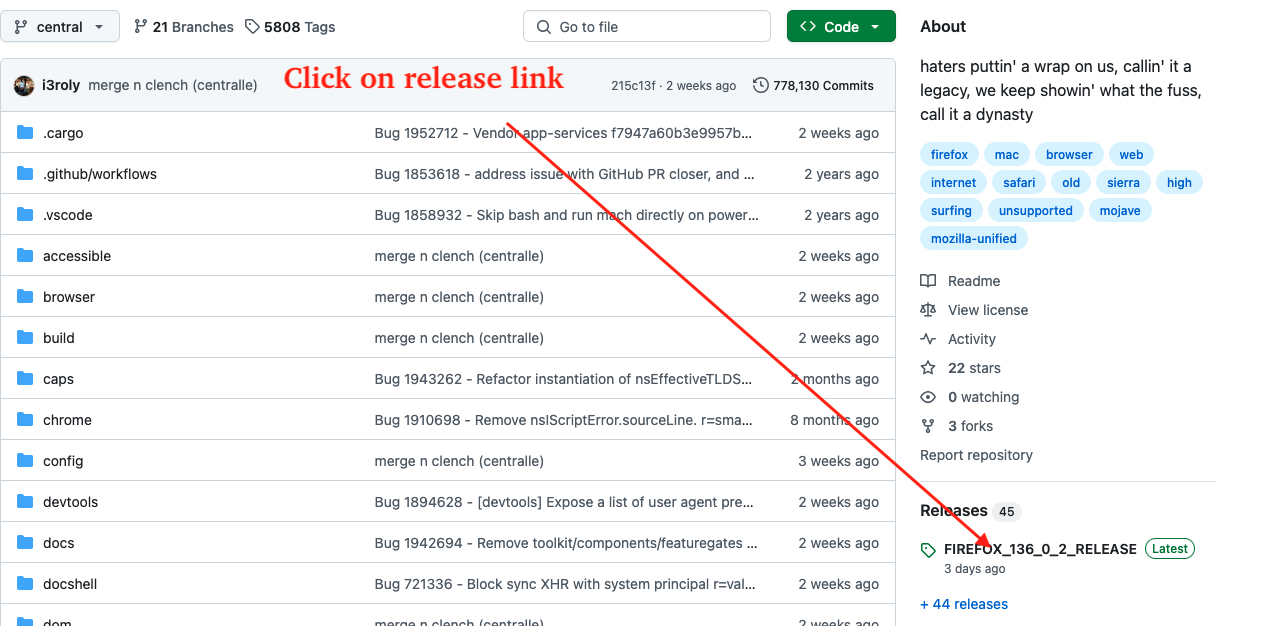Viewport: 1278px width, 626px height.
Task: Click the Go to file search field
Action: pyautogui.click(x=647, y=27)
